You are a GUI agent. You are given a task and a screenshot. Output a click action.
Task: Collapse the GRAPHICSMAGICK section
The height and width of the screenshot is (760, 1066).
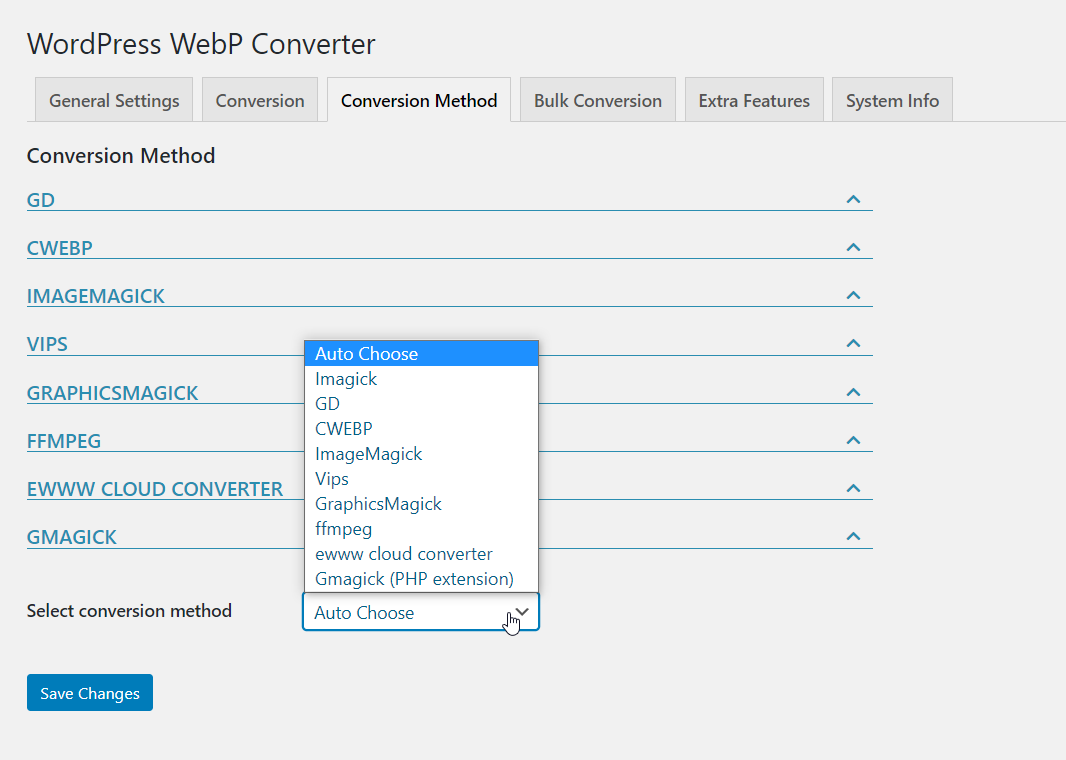(x=853, y=391)
